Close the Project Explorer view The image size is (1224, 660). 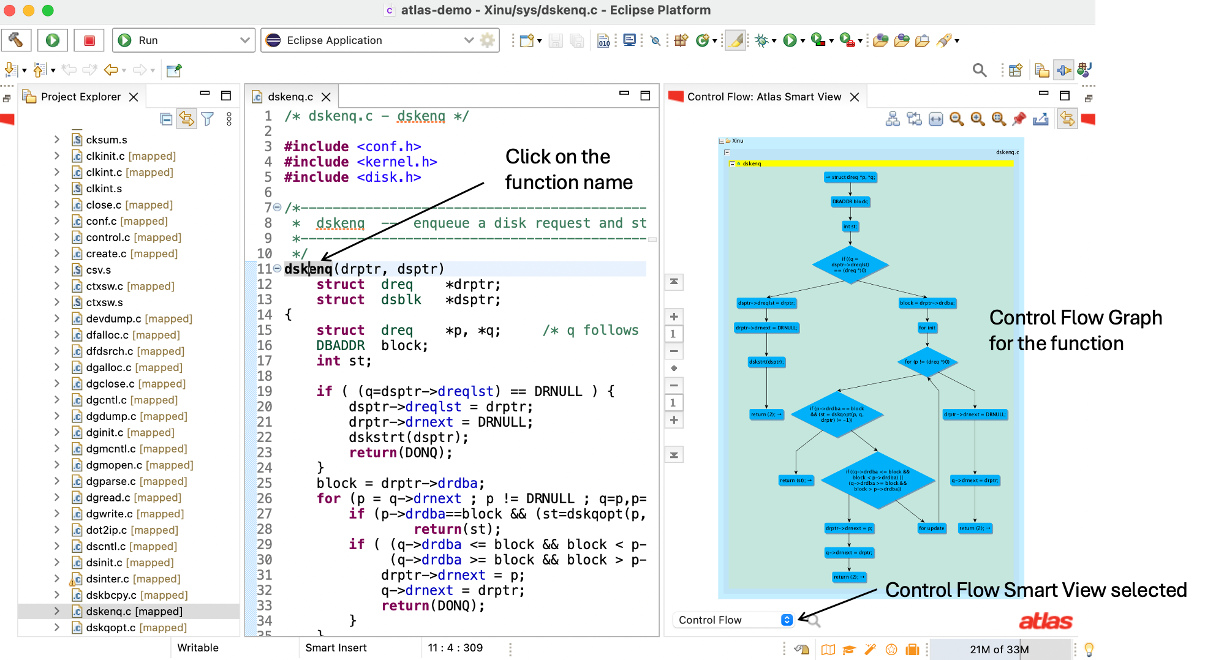coord(134,97)
